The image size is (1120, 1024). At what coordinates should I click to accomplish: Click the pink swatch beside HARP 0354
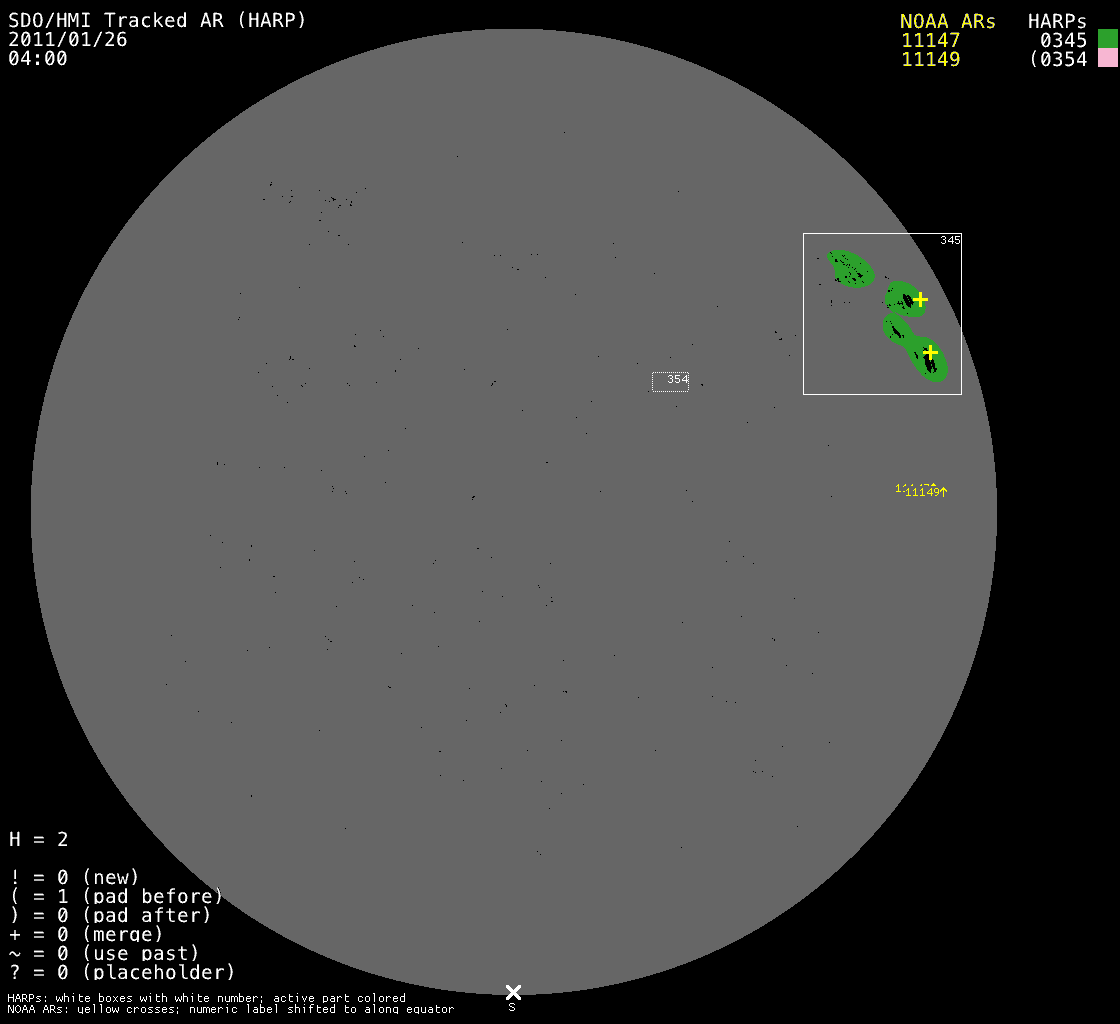(1107, 58)
